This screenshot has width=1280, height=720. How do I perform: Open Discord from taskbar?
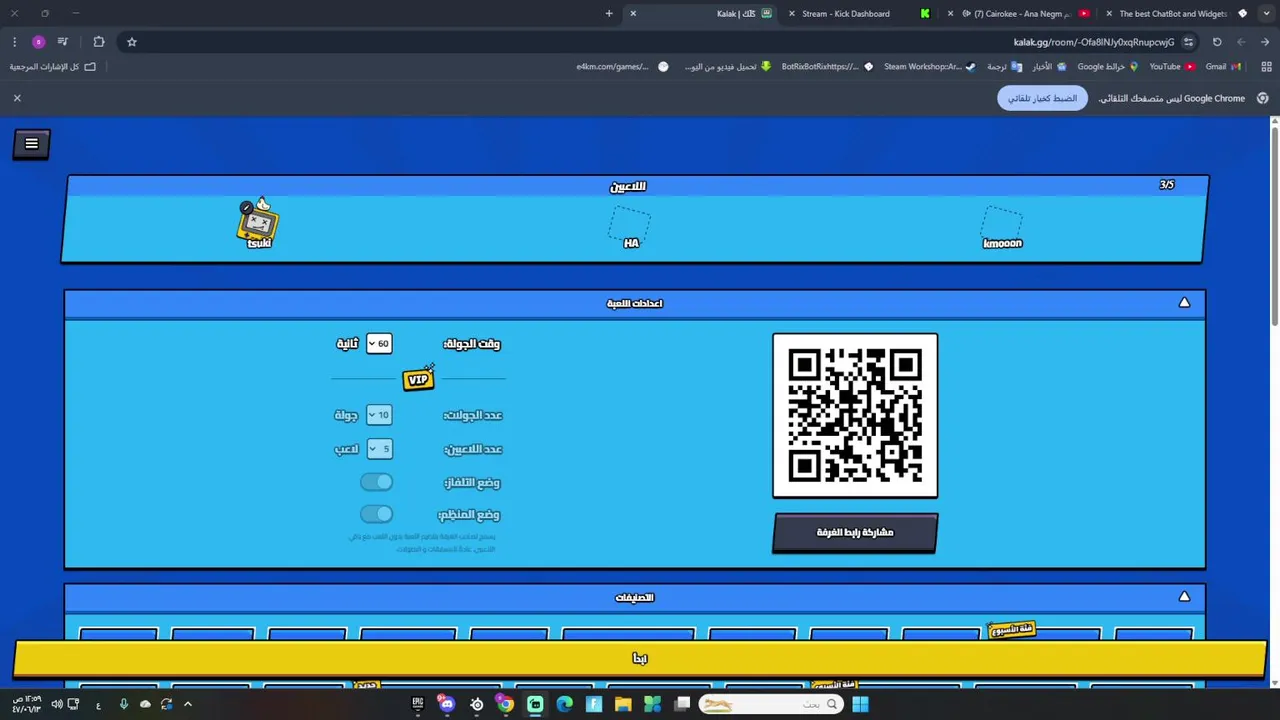(x=447, y=704)
